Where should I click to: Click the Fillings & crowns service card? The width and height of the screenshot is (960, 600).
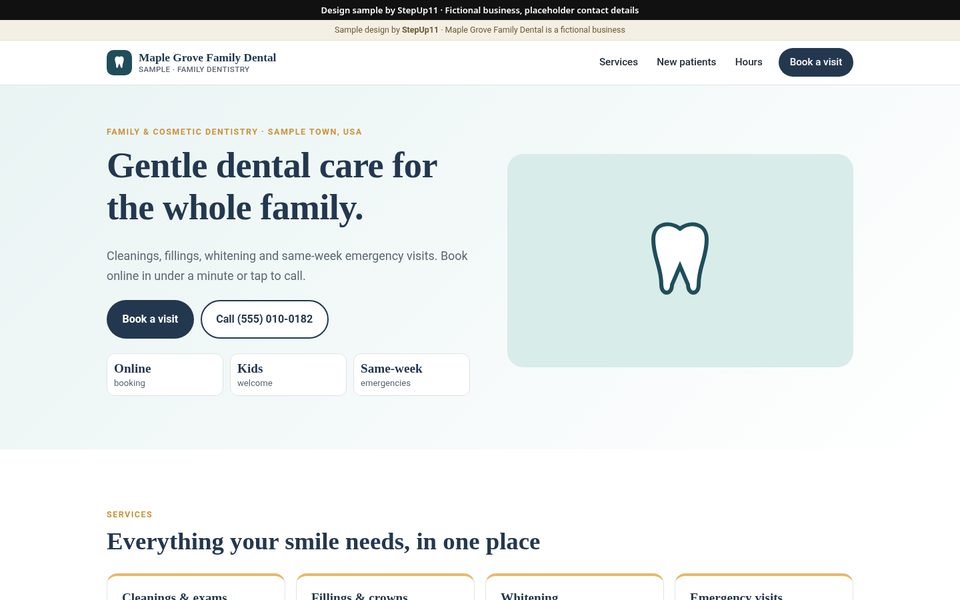point(385,587)
